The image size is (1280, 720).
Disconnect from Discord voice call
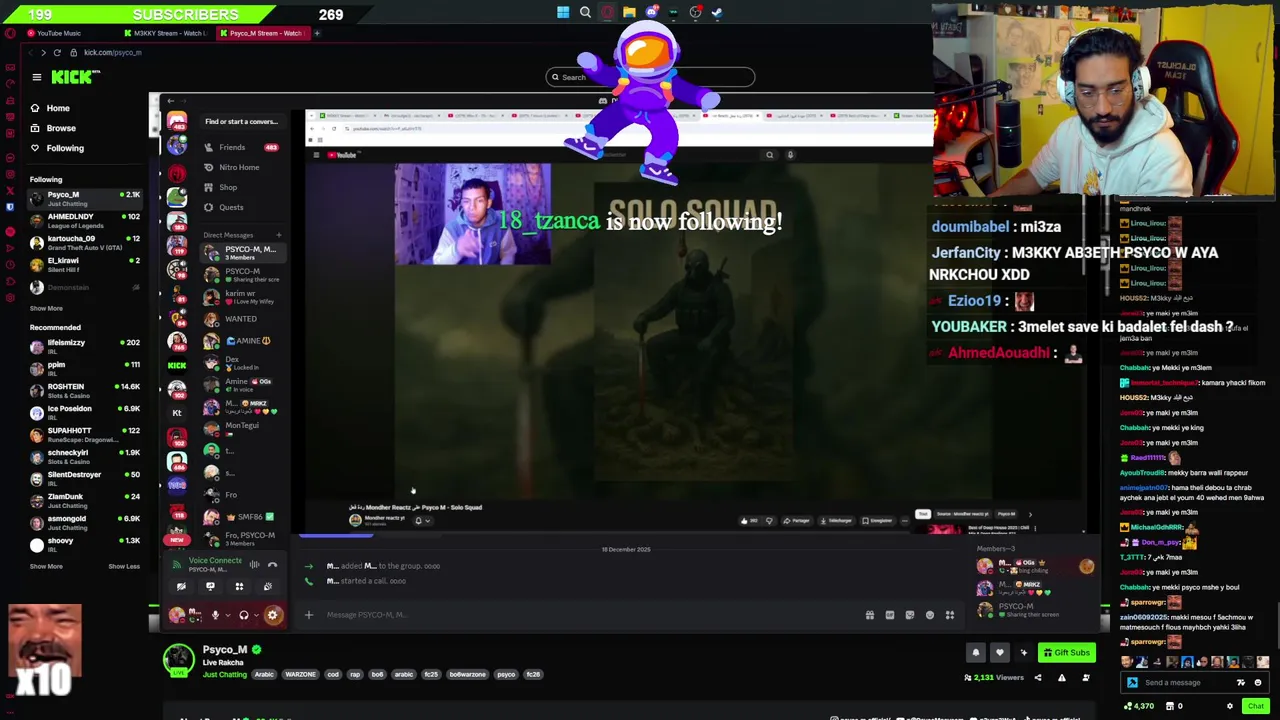[272, 565]
